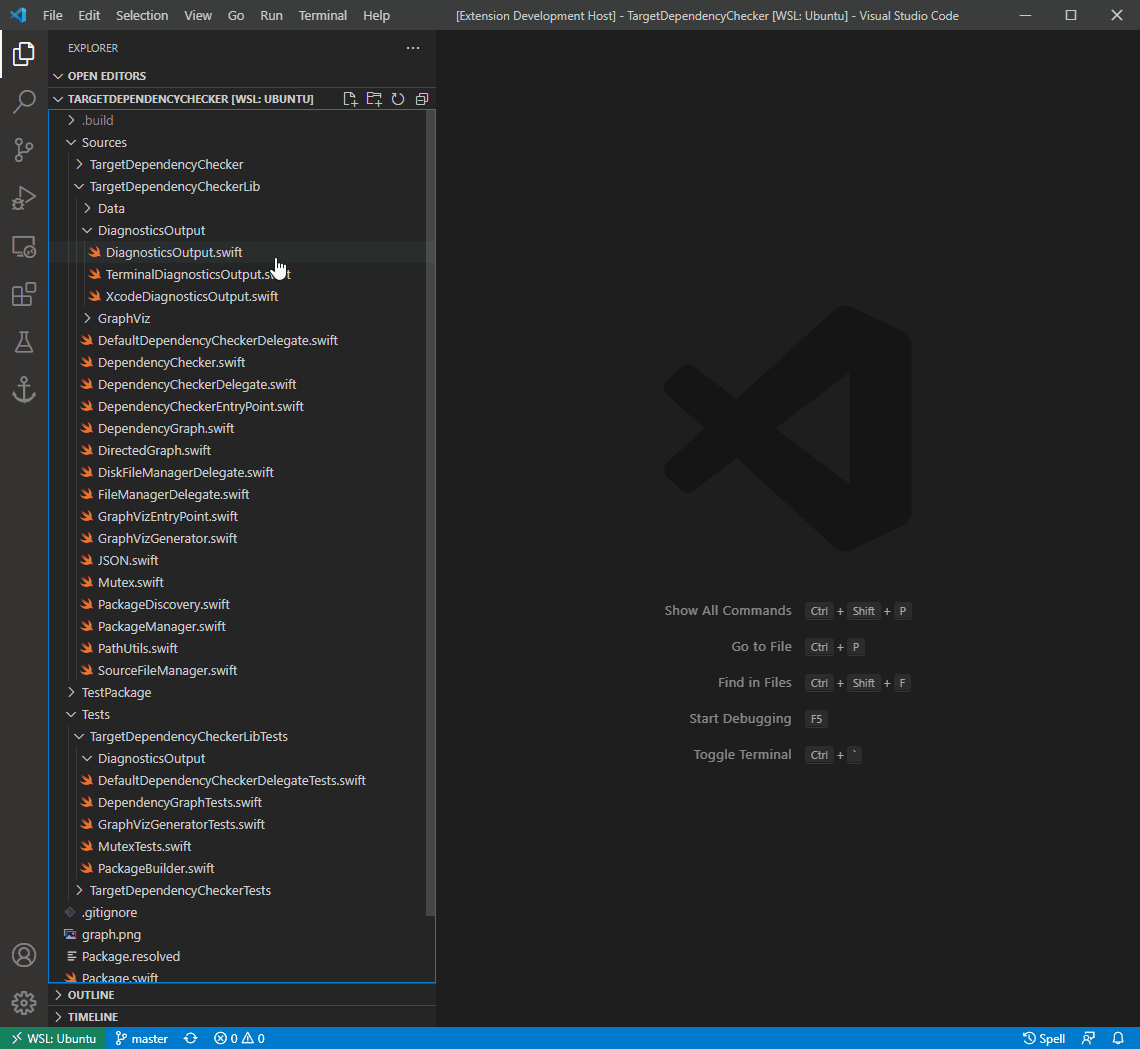Expand the GraphViz folder
The height and width of the screenshot is (1049, 1140).
(x=242, y=318)
